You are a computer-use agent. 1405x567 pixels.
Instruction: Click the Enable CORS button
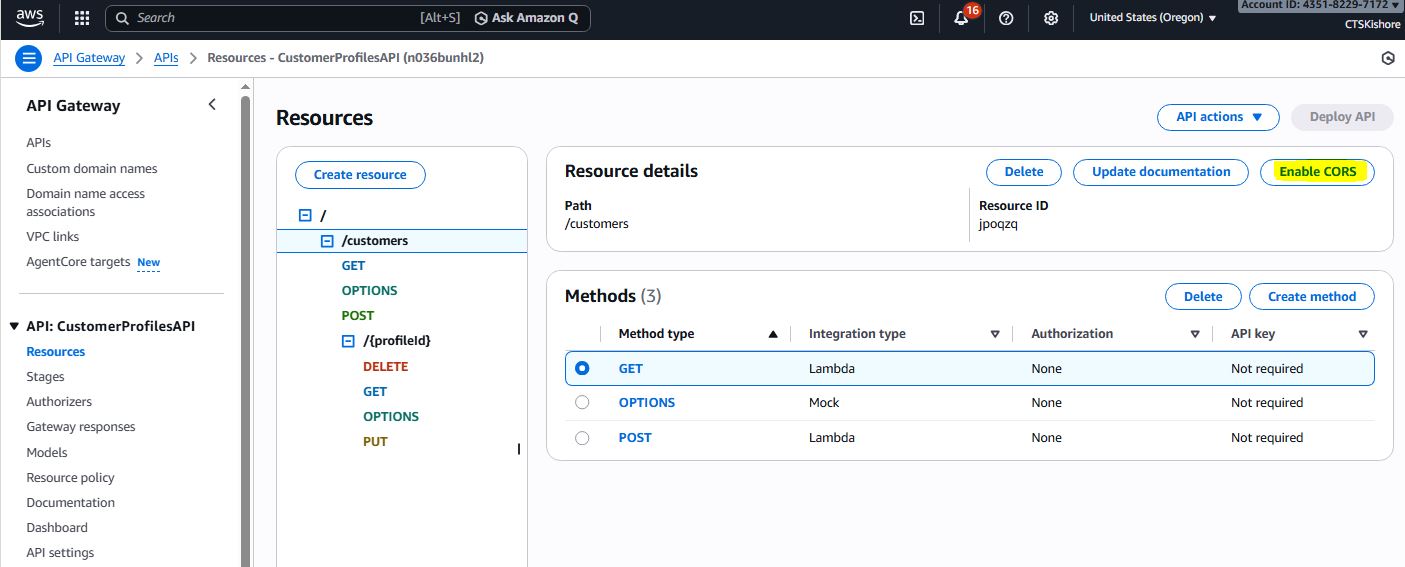pyautogui.click(x=1317, y=172)
